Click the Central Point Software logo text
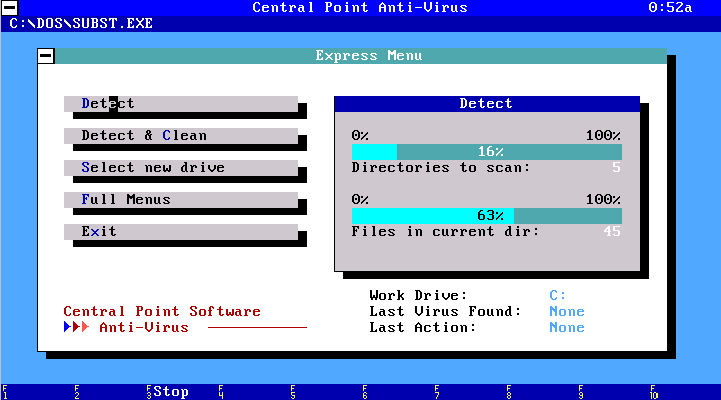 [162, 311]
